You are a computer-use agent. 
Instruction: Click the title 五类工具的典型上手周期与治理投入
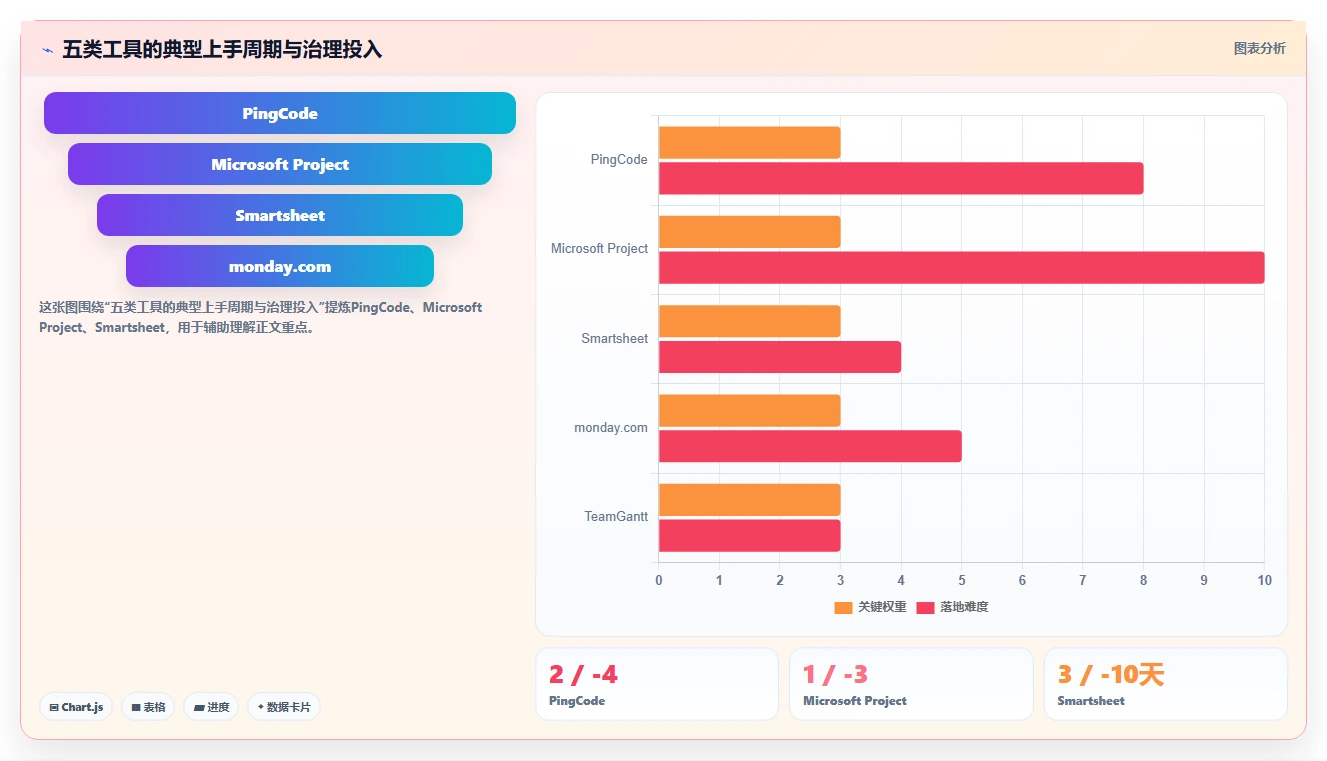pos(222,50)
